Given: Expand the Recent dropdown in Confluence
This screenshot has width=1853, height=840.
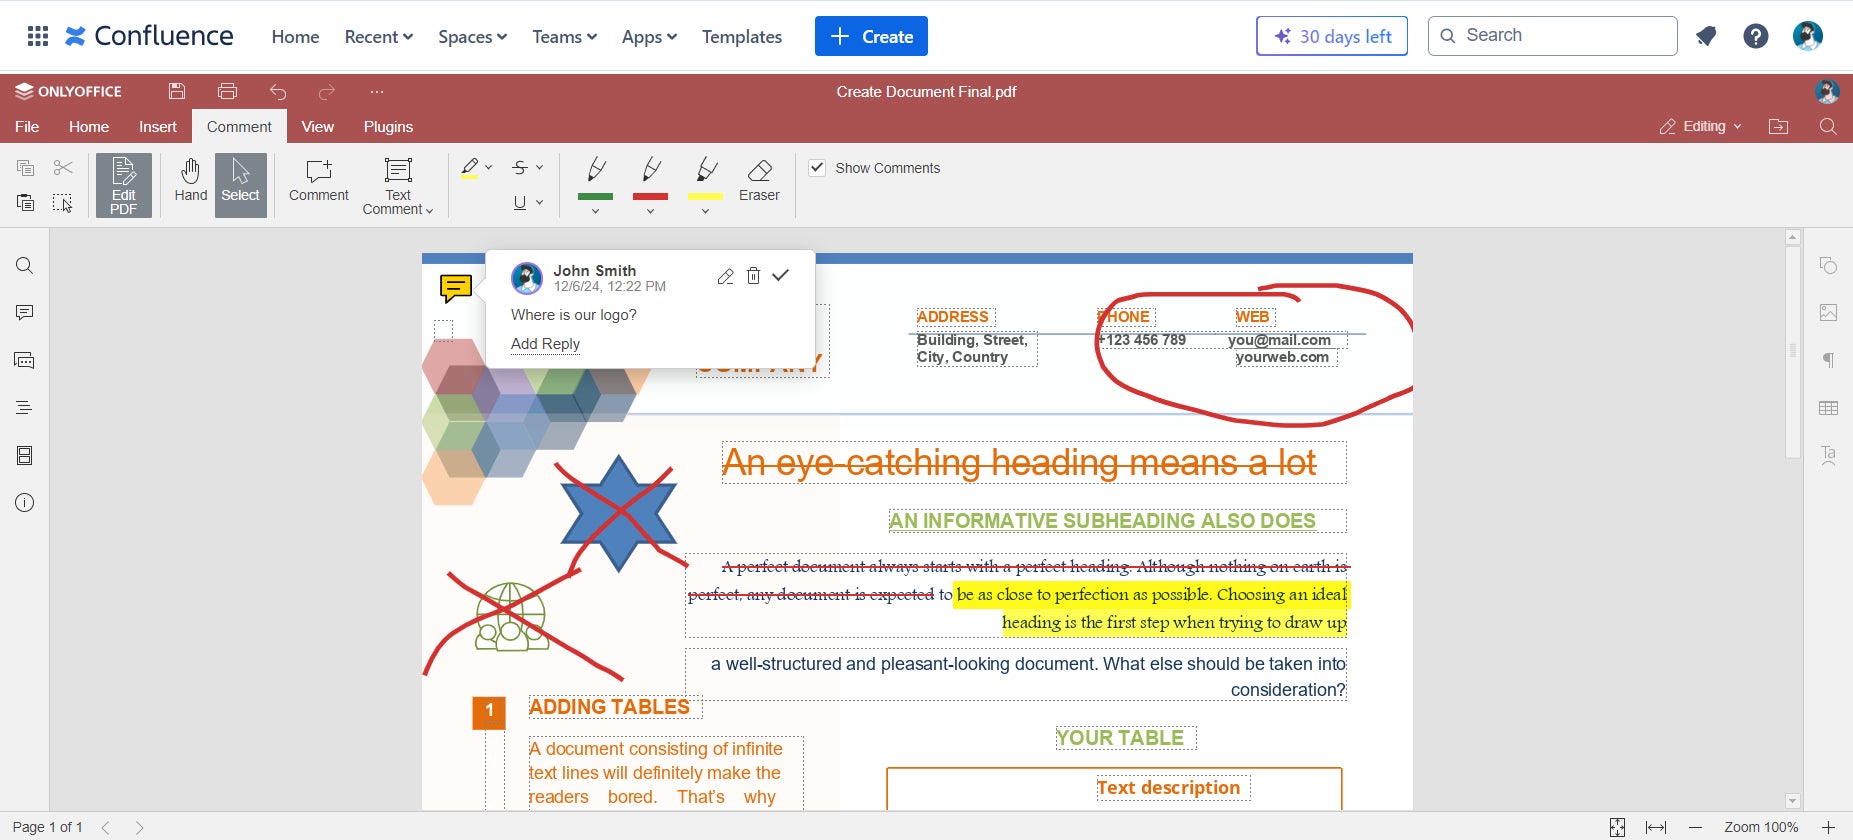Looking at the screenshot, I should pyautogui.click(x=378, y=37).
